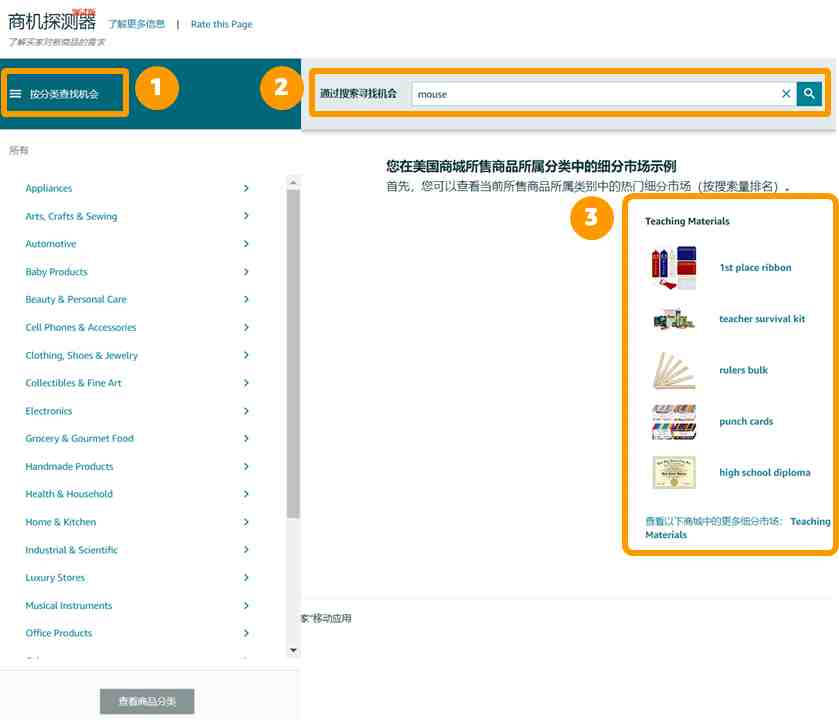
Task: Open the punch cards thumbnail
Action: (673, 422)
